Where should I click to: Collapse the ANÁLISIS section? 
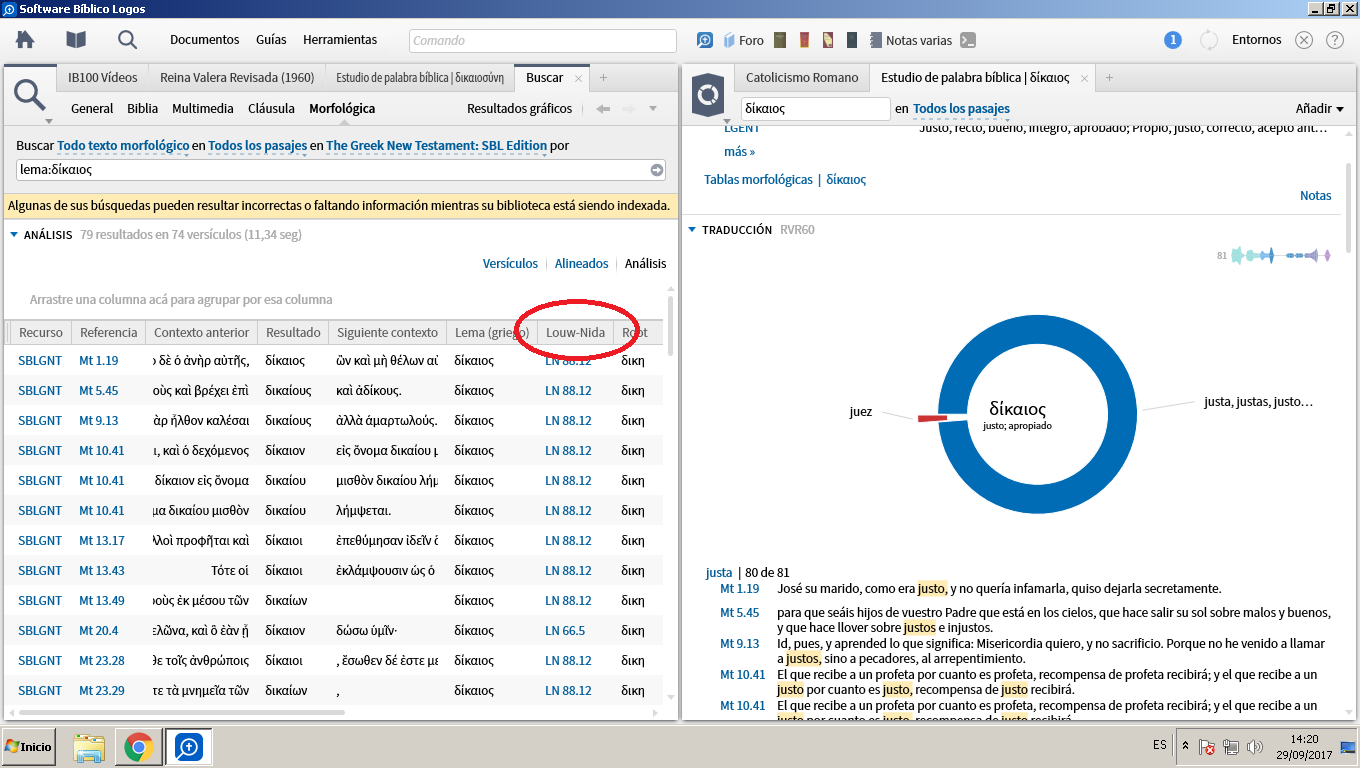[14, 235]
